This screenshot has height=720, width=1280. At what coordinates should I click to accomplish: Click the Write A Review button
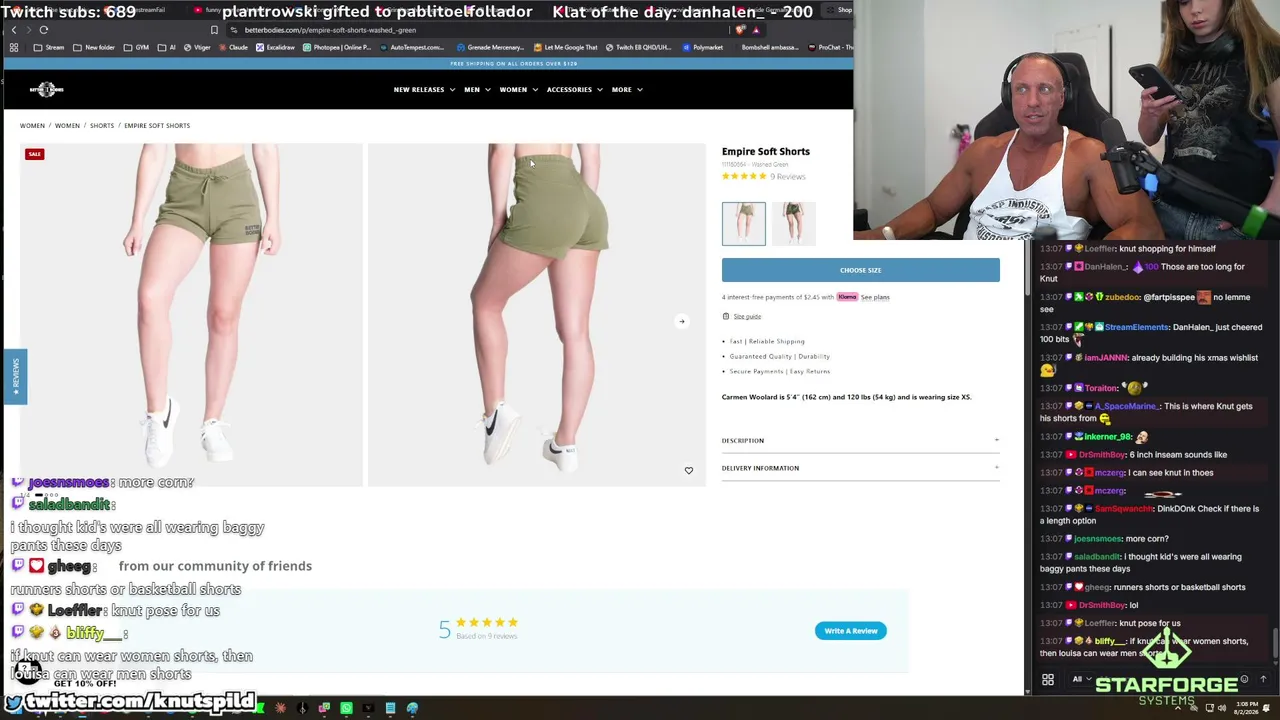tap(851, 631)
